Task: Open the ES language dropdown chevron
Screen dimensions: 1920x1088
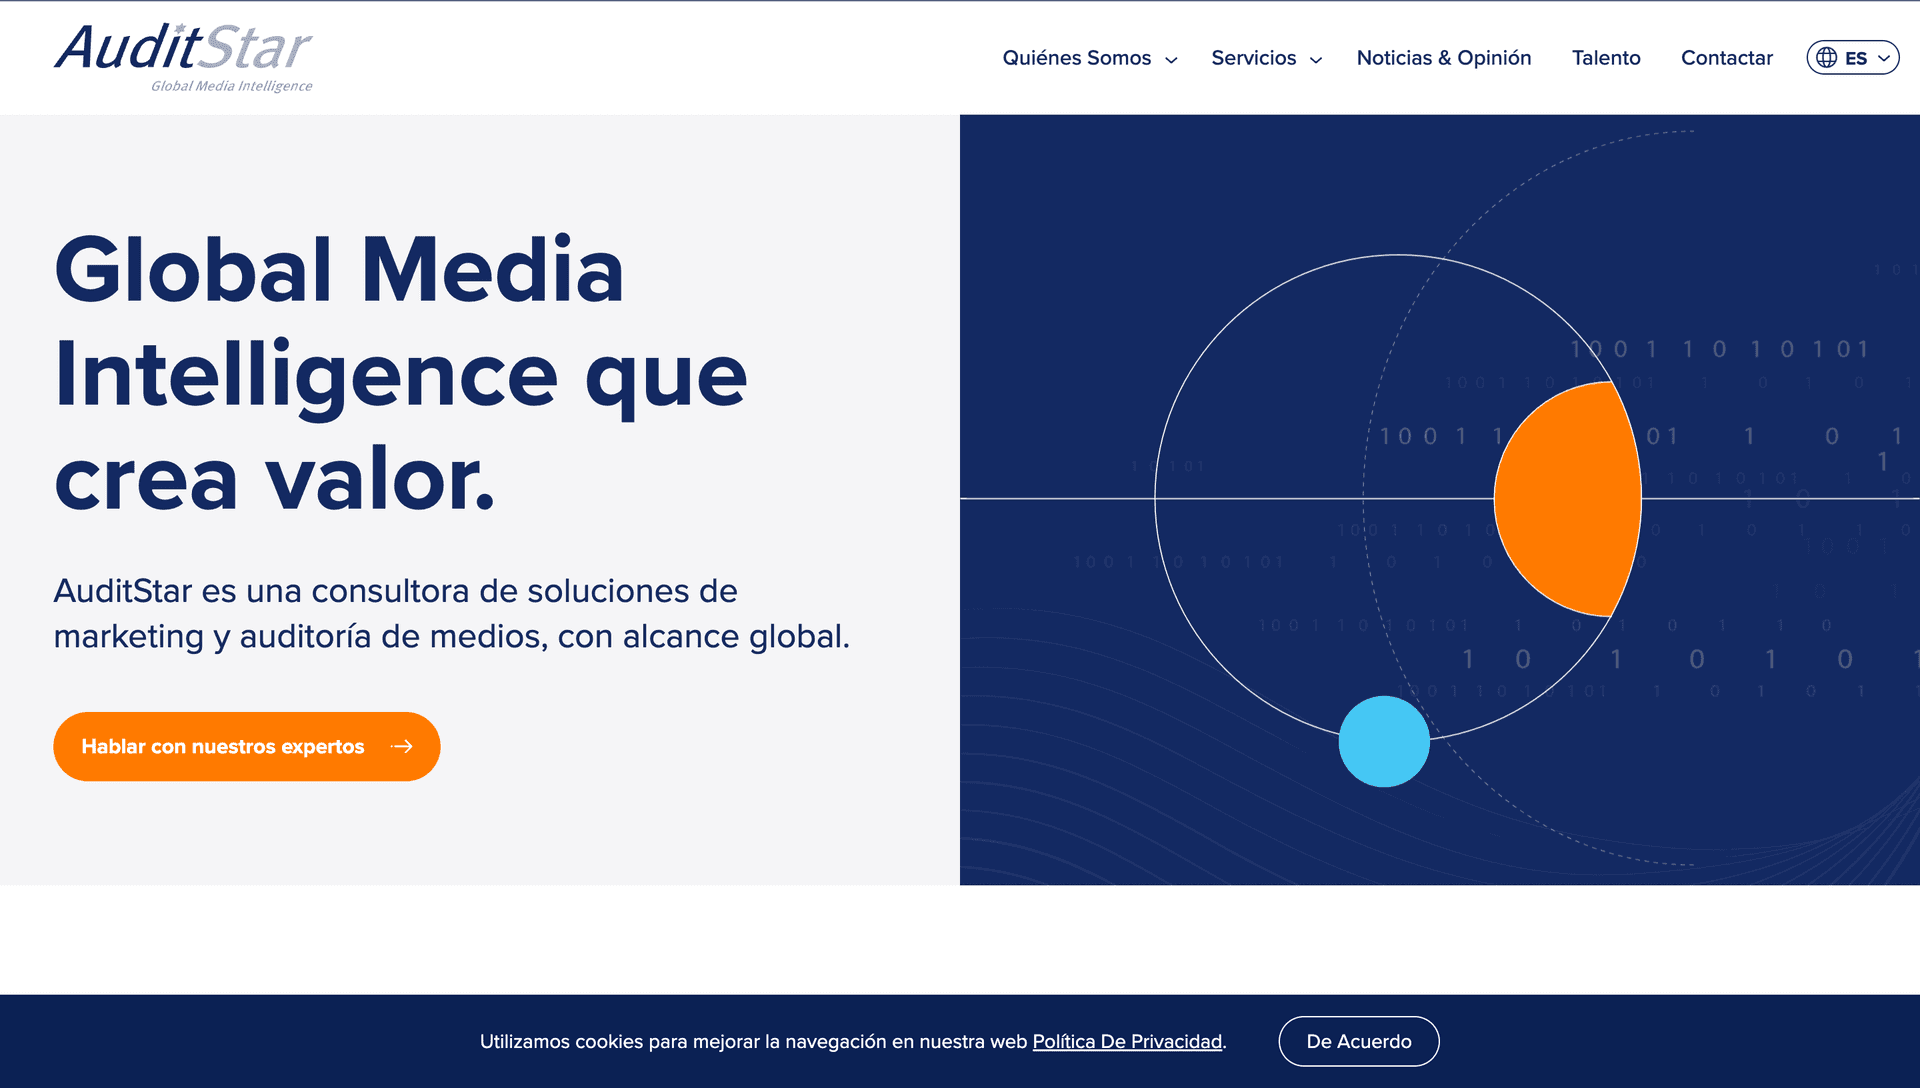Action: [x=1884, y=58]
